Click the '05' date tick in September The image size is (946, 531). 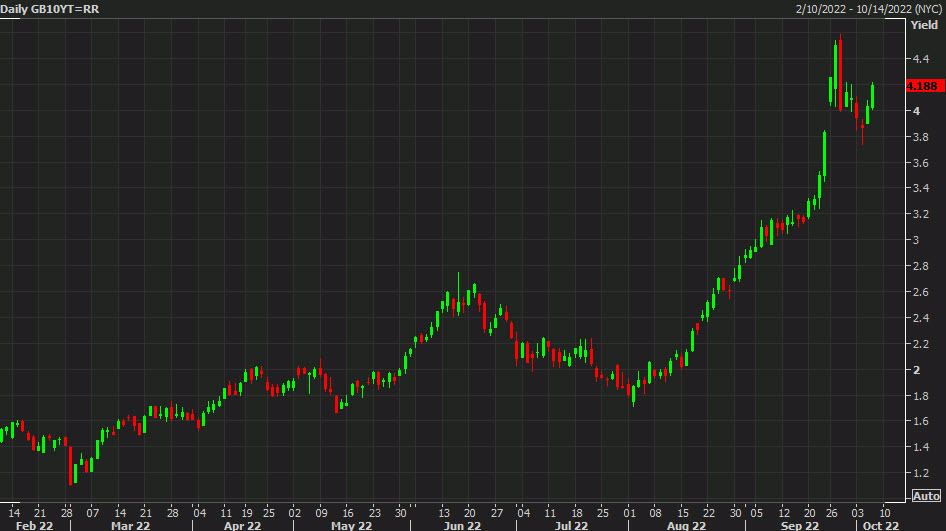(757, 513)
